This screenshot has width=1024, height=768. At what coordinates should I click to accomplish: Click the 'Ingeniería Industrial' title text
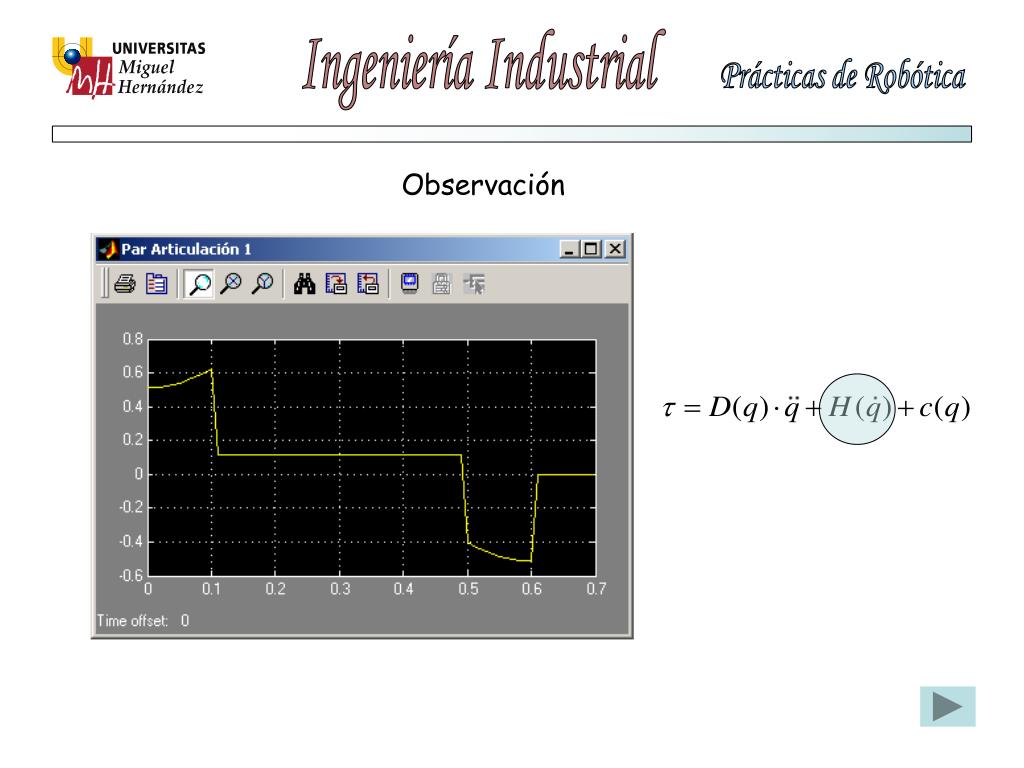click(x=484, y=68)
